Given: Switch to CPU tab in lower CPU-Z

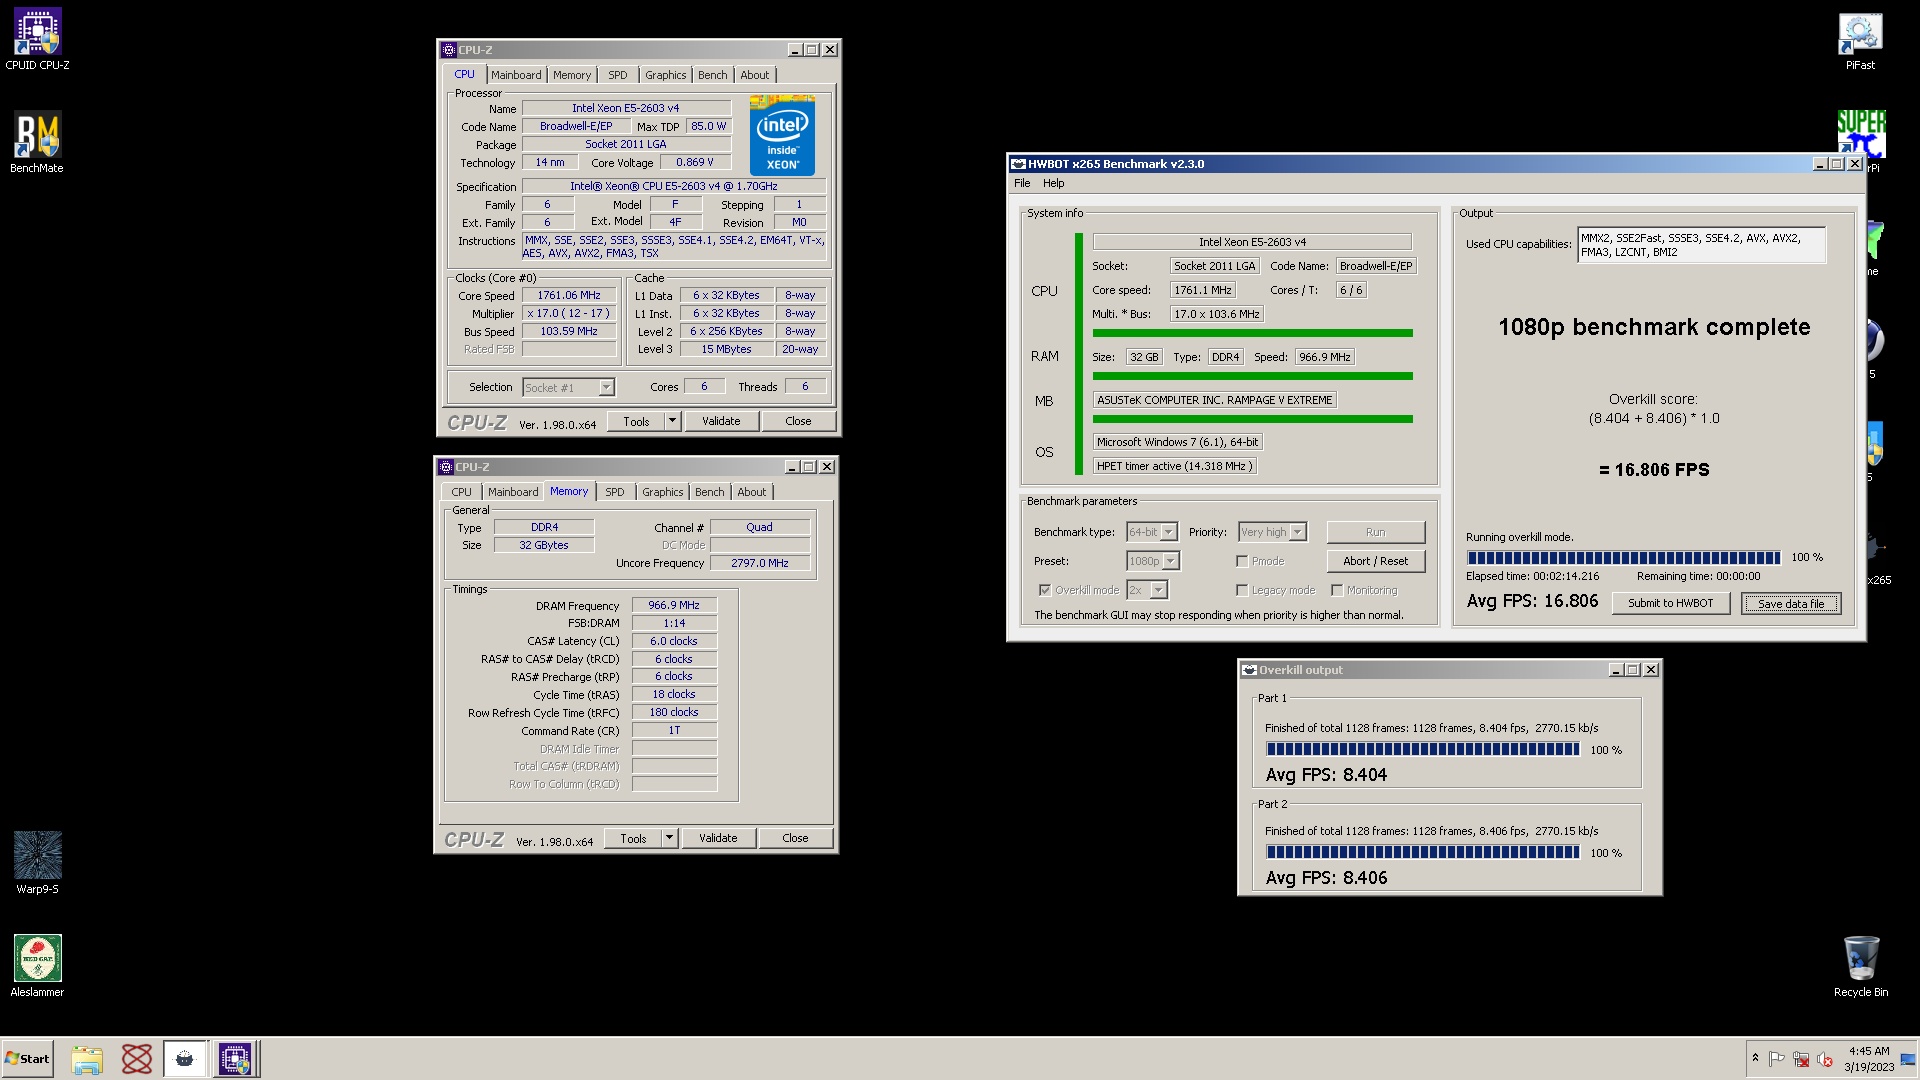Looking at the screenshot, I should (461, 492).
